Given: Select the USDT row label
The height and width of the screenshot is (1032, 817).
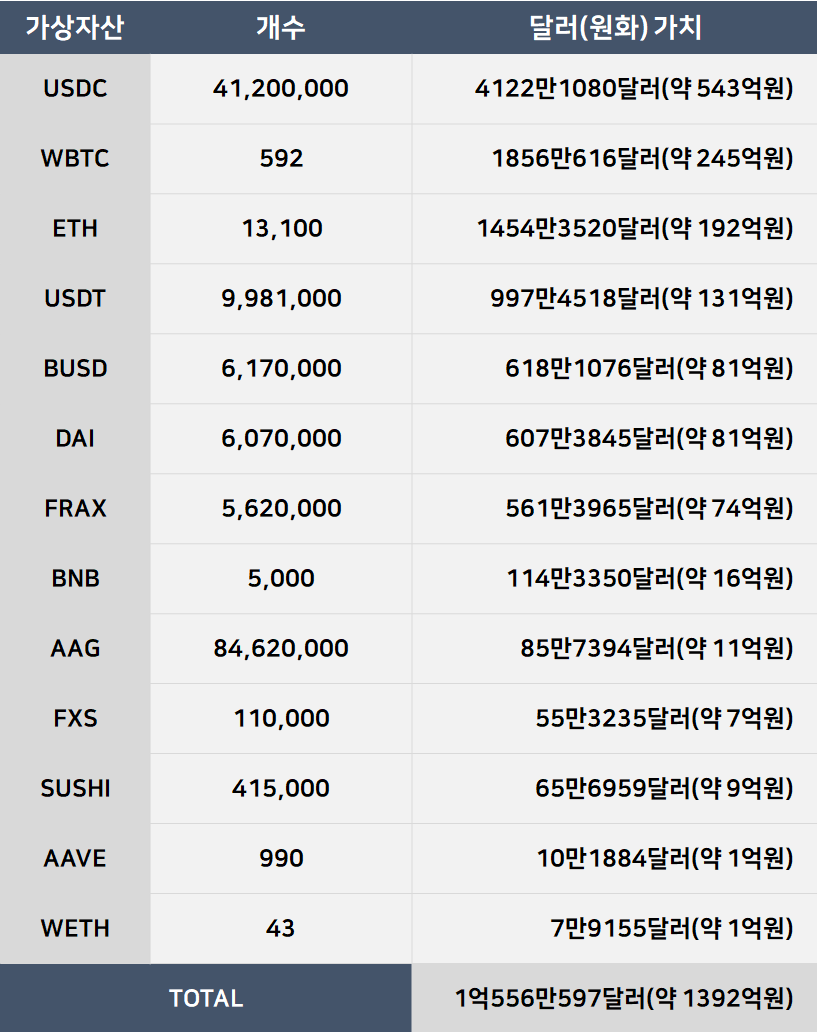Looking at the screenshot, I should pyautogui.click(x=75, y=299).
